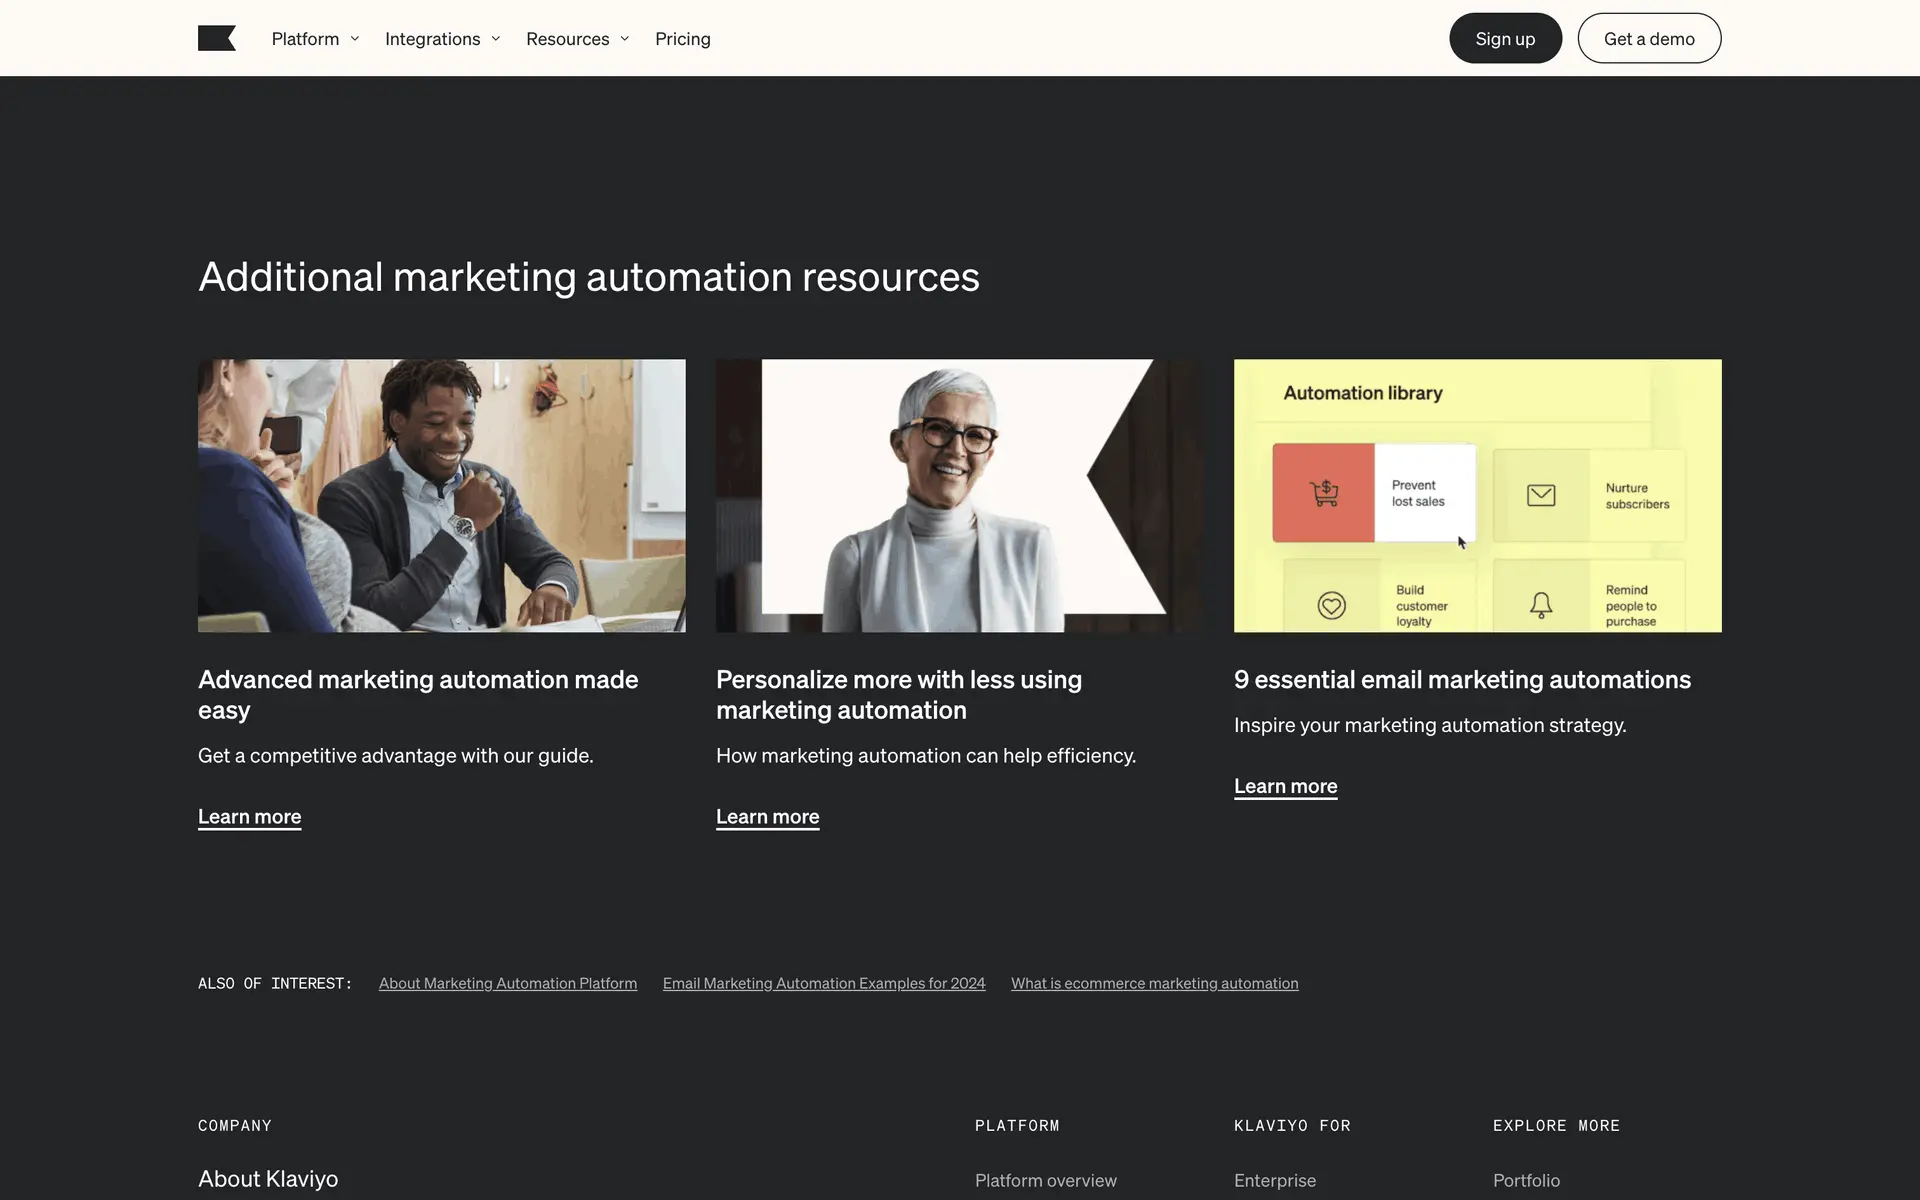Screen dimensions: 1920x1200
Task: Visit What is ecommerce marketing automation link
Action: (x=1154, y=983)
